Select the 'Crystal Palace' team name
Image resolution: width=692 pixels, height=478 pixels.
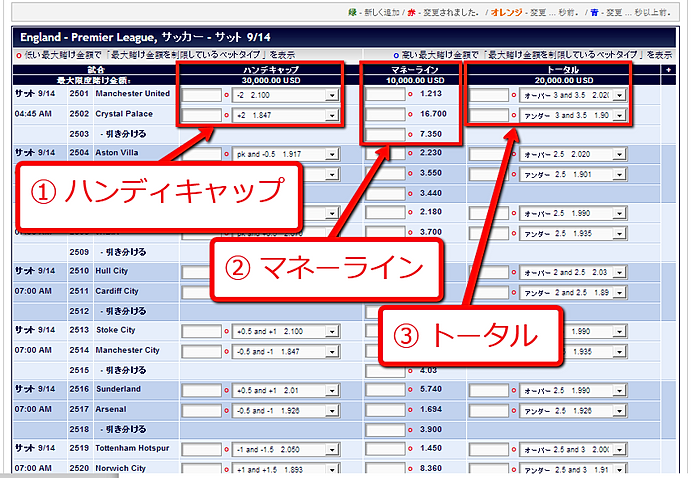tap(124, 114)
